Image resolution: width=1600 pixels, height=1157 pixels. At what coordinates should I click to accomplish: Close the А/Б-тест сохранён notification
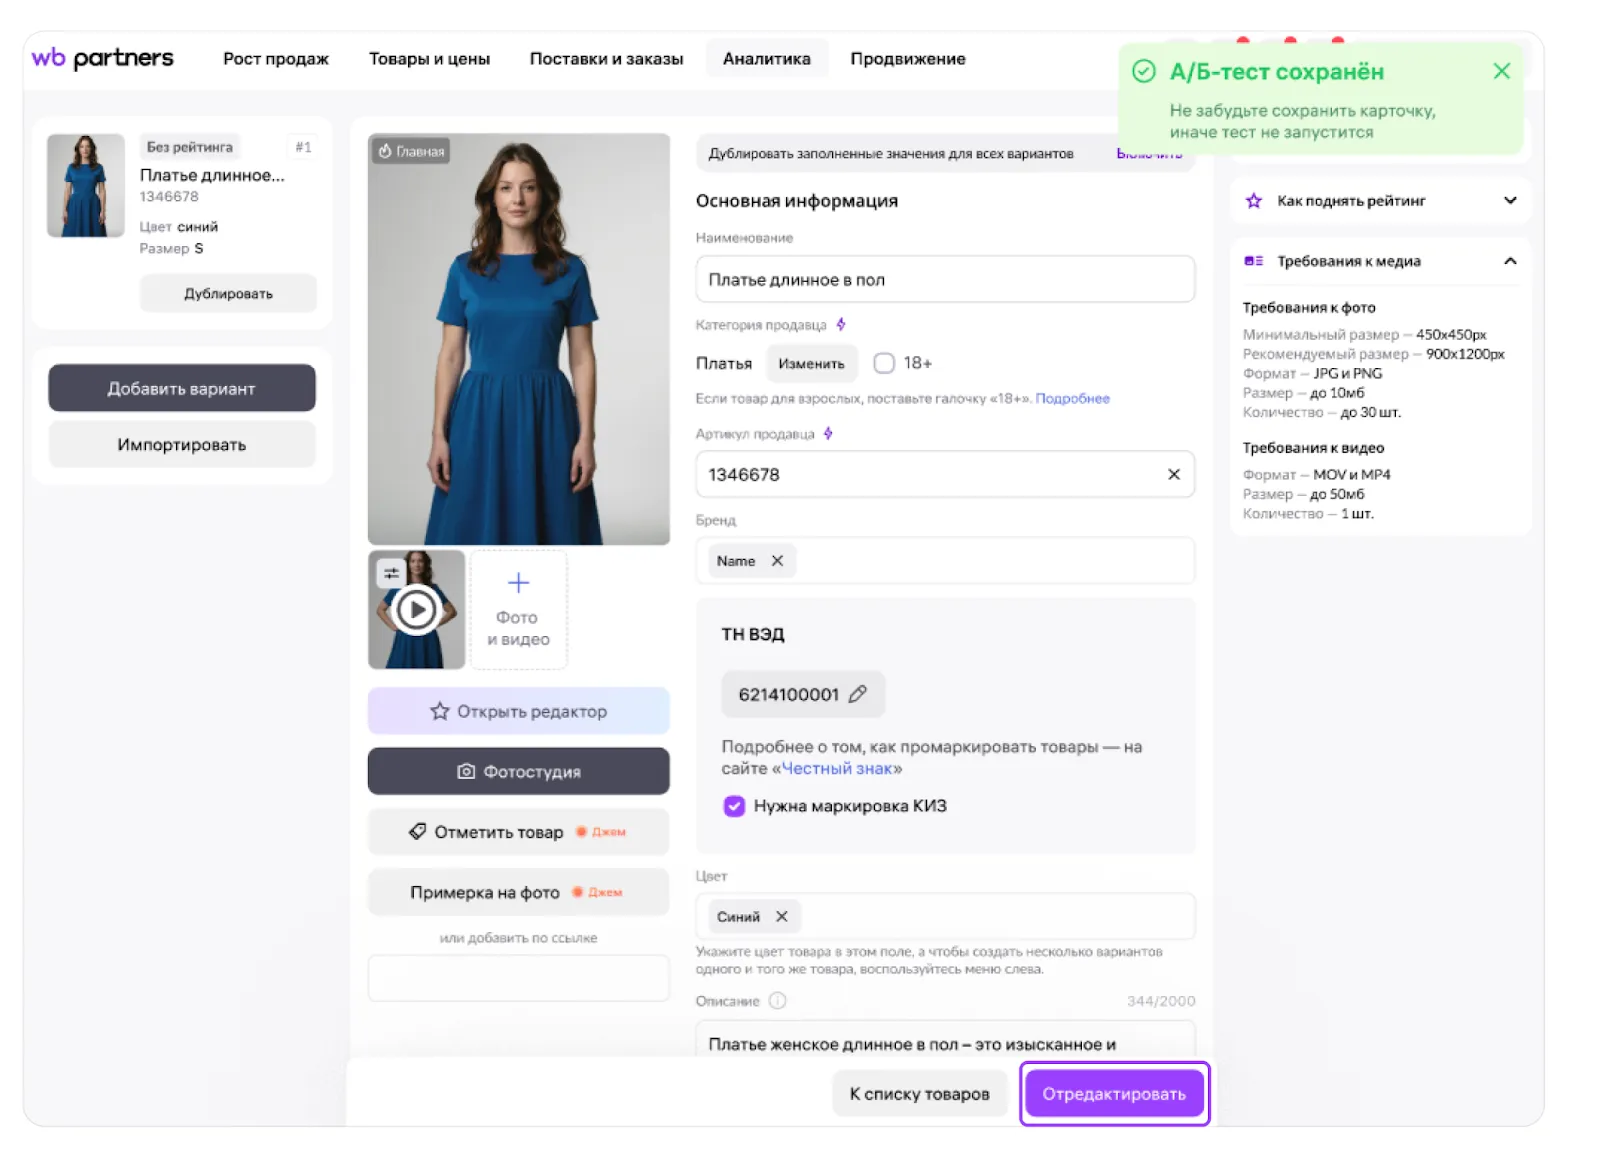click(x=1501, y=71)
